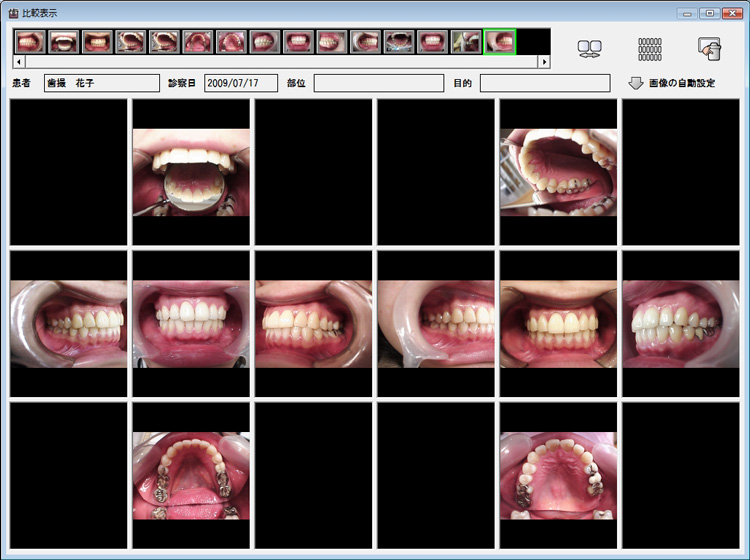Minimize the 比較表示 window
Viewport: 750px width, 560px height.
click(687, 13)
